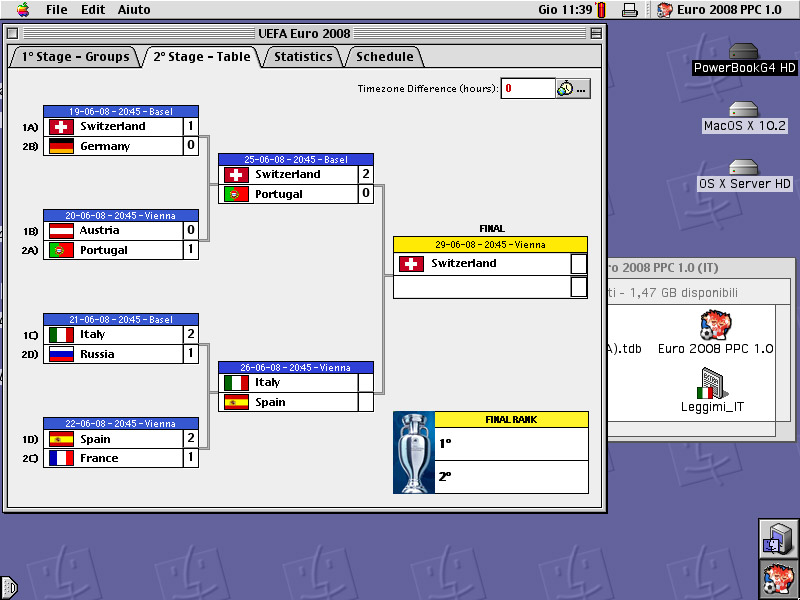Viewport: 800px width, 600px height.
Task: Click Spain's empty score field in the 26-06-08 semifinal
Action: (366, 402)
